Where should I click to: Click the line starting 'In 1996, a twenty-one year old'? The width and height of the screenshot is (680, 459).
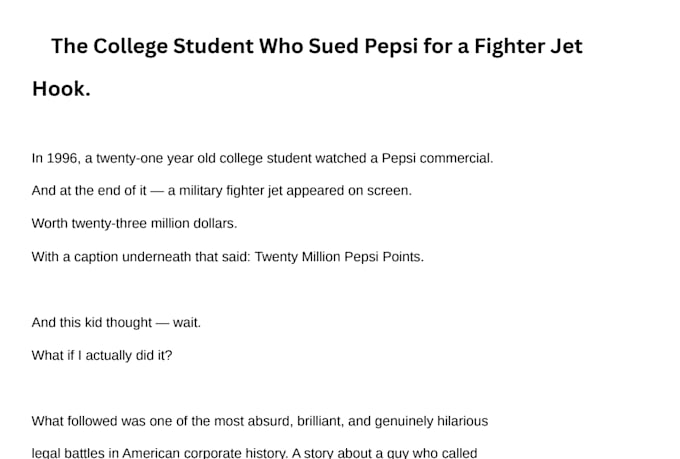(x=262, y=158)
